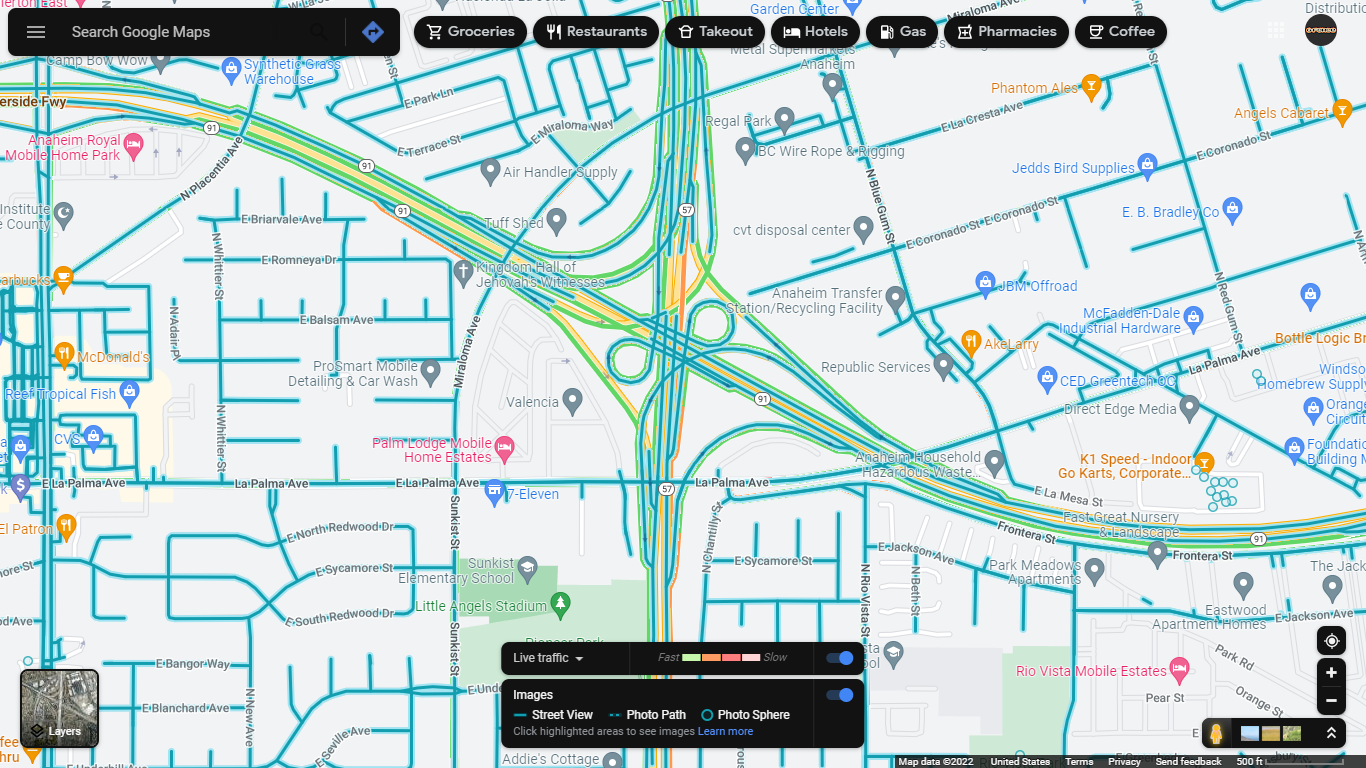Click the Little Angels Stadium park marker

561,604
